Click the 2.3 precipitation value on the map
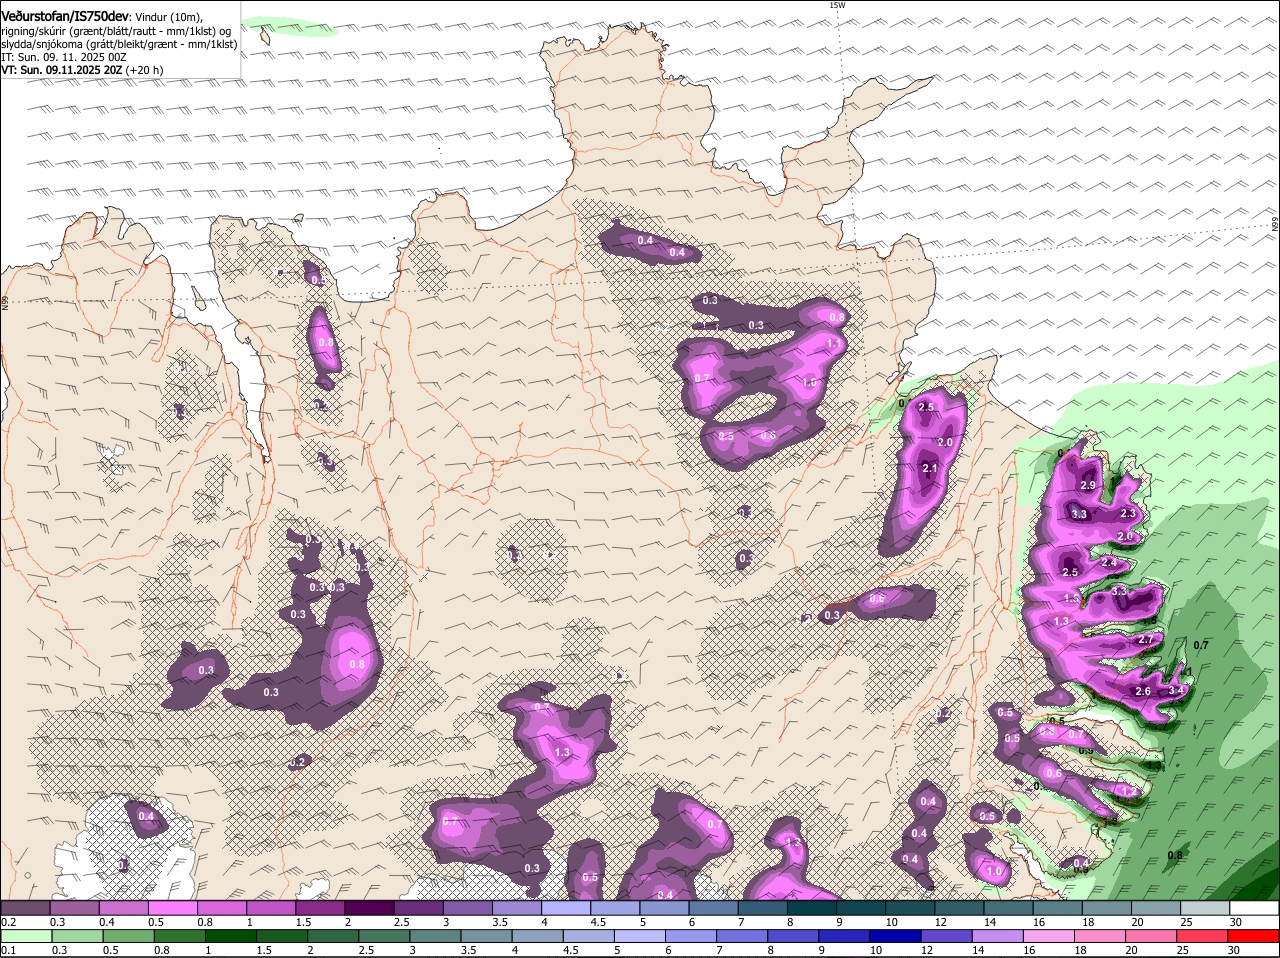 tap(1128, 513)
